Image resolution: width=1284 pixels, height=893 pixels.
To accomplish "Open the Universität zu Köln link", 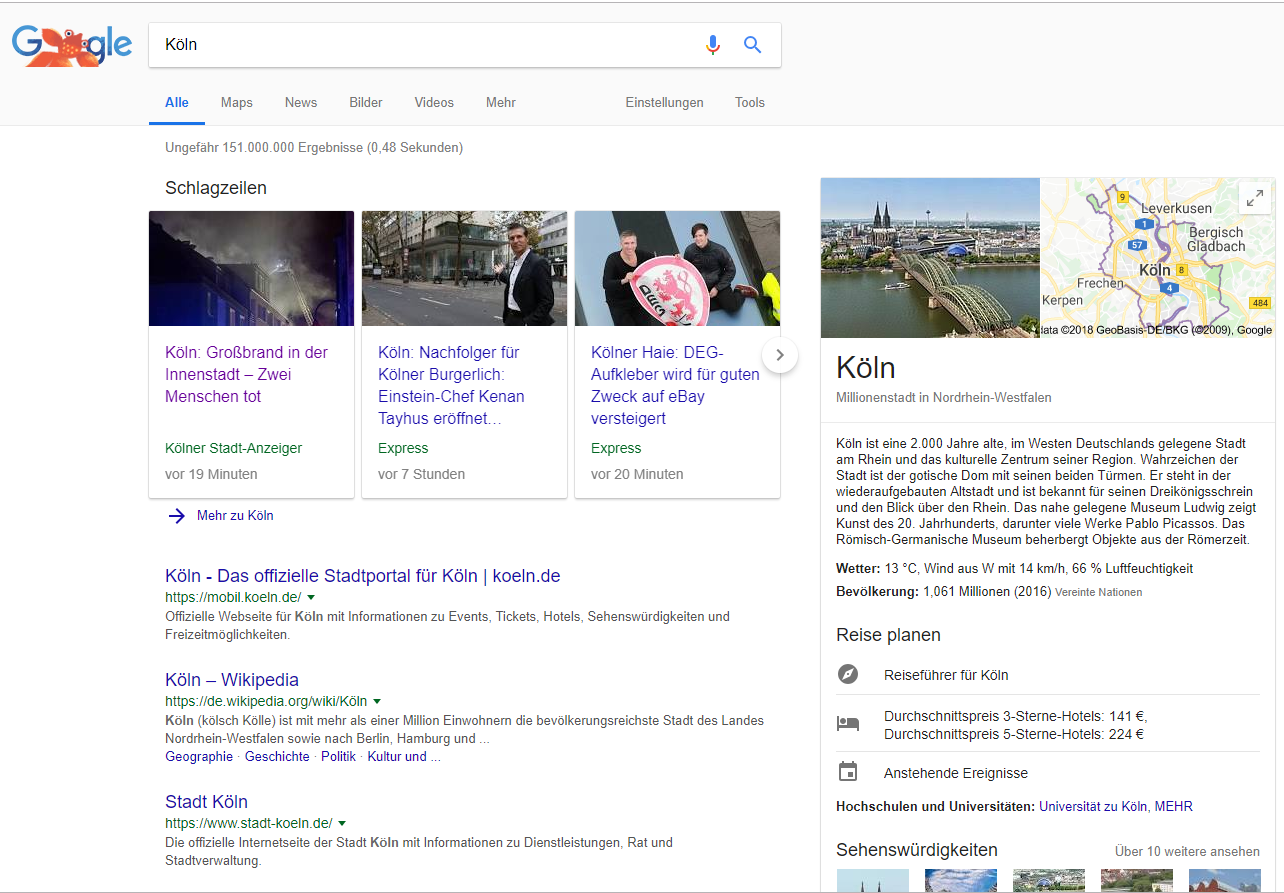I will click(1093, 806).
